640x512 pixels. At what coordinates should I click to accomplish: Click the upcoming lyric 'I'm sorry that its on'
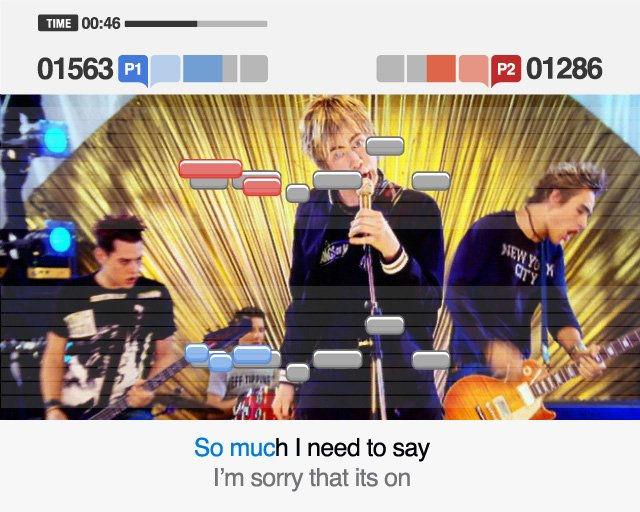coord(312,478)
